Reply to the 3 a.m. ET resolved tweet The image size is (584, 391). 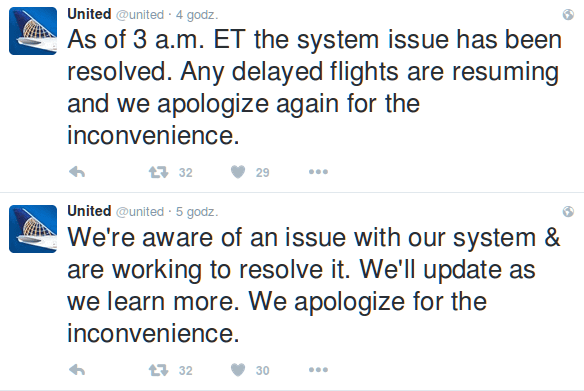tap(77, 172)
